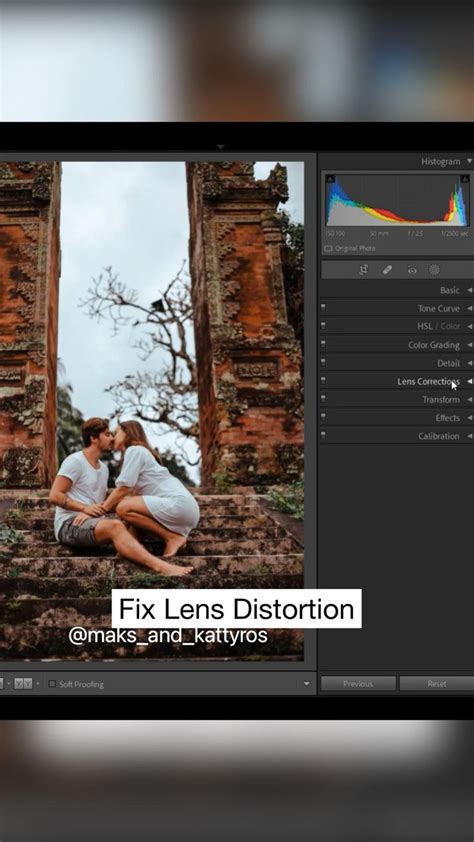474x842 pixels.
Task: Click the 1/2500 sec shutter speed readout
Action: coord(455,234)
